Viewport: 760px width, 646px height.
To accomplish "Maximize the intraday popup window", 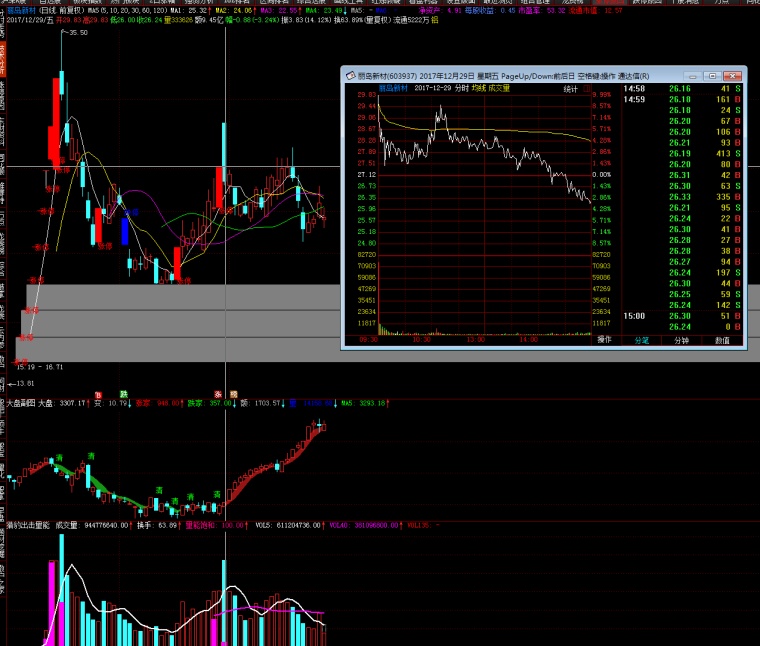I will pyautogui.click(x=712, y=76).
